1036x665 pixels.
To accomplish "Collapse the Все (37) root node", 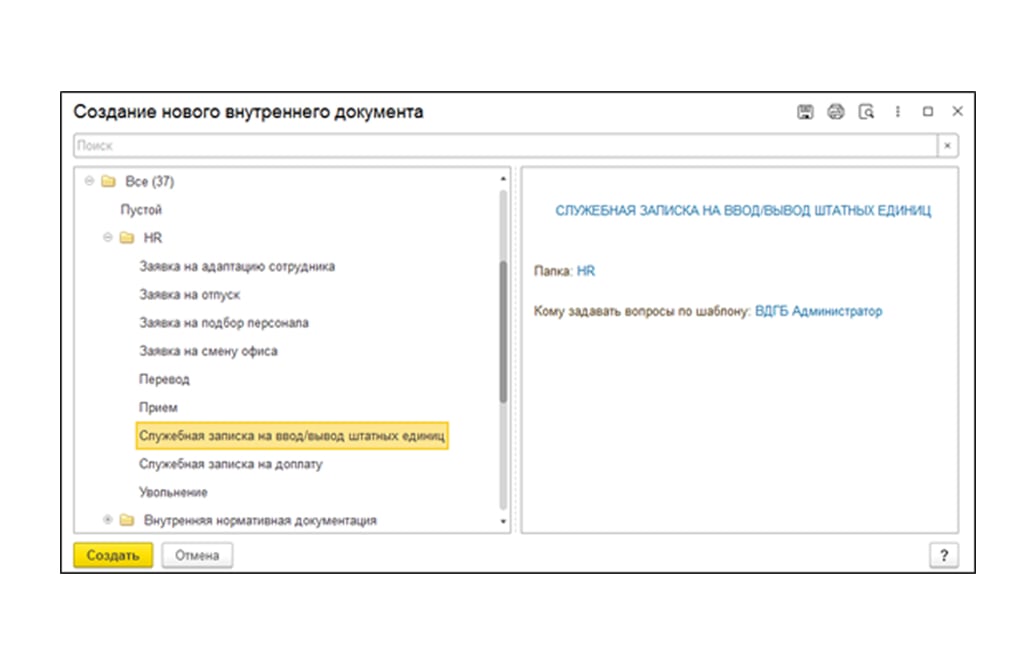I will [x=89, y=182].
